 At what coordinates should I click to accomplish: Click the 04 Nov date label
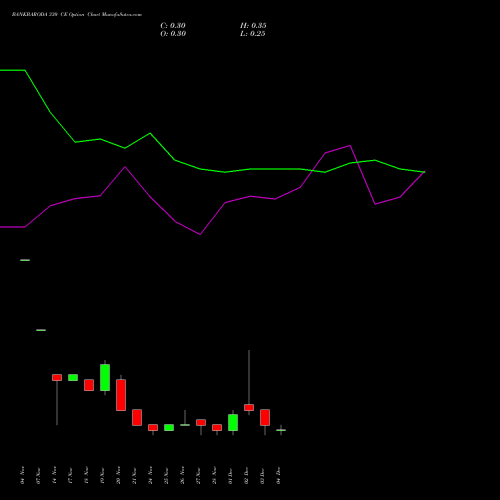pos(22,475)
